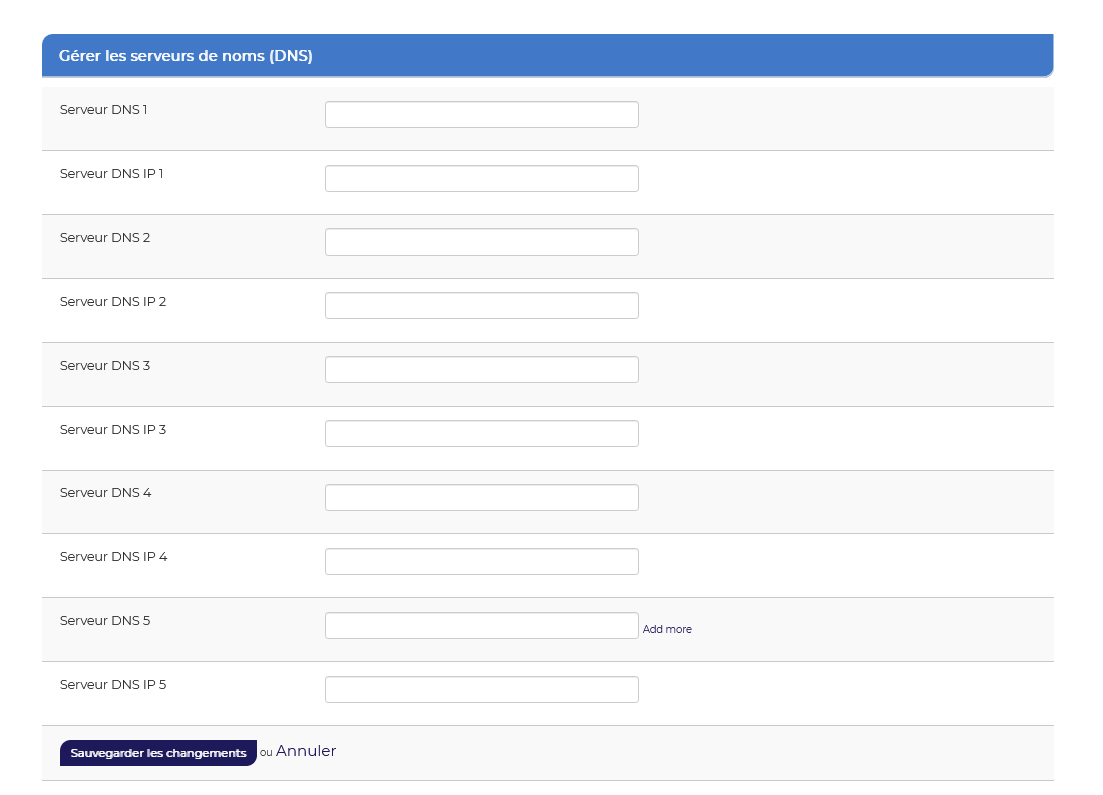Click the label text "Serveur DNS 3"
The width and height of the screenshot is (1103, 795).
pyautogui.click(x=105, y=366)
